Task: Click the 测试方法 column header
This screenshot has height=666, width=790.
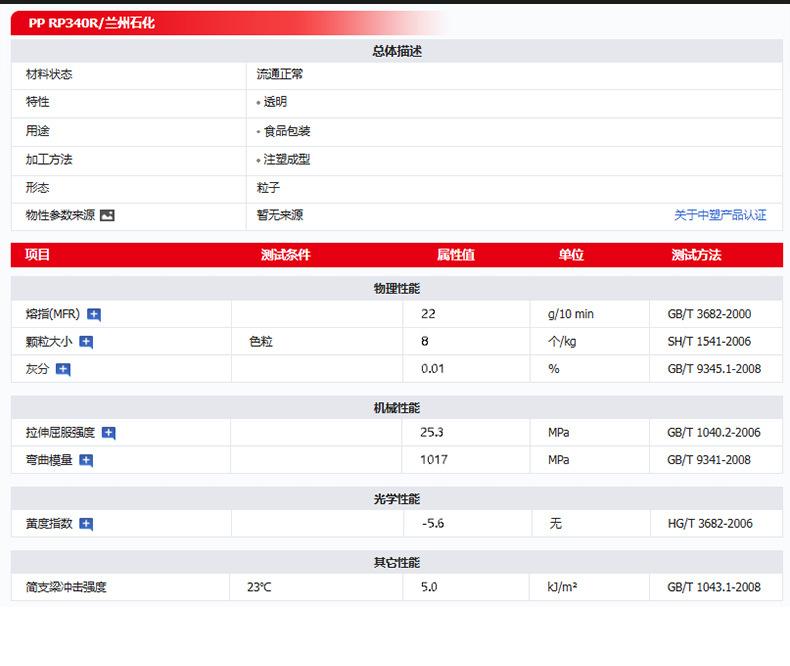Action: pyautogui.click(x=696, y=255)
